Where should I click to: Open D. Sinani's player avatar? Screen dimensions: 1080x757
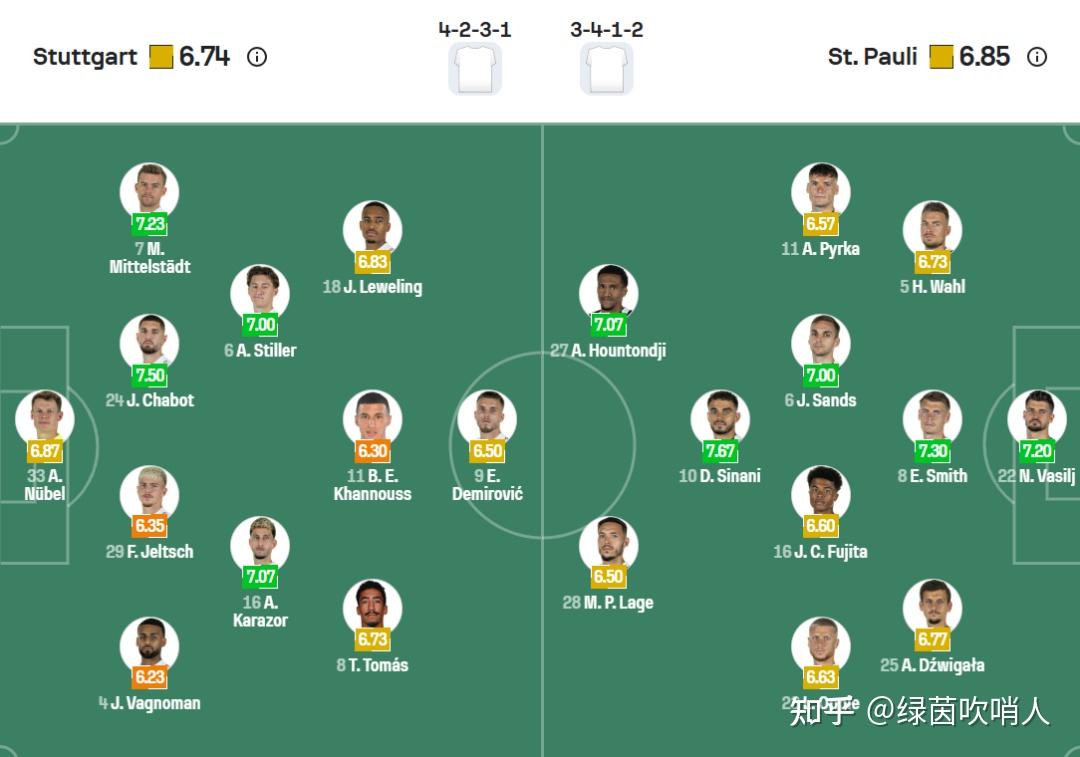pos(720,417)
